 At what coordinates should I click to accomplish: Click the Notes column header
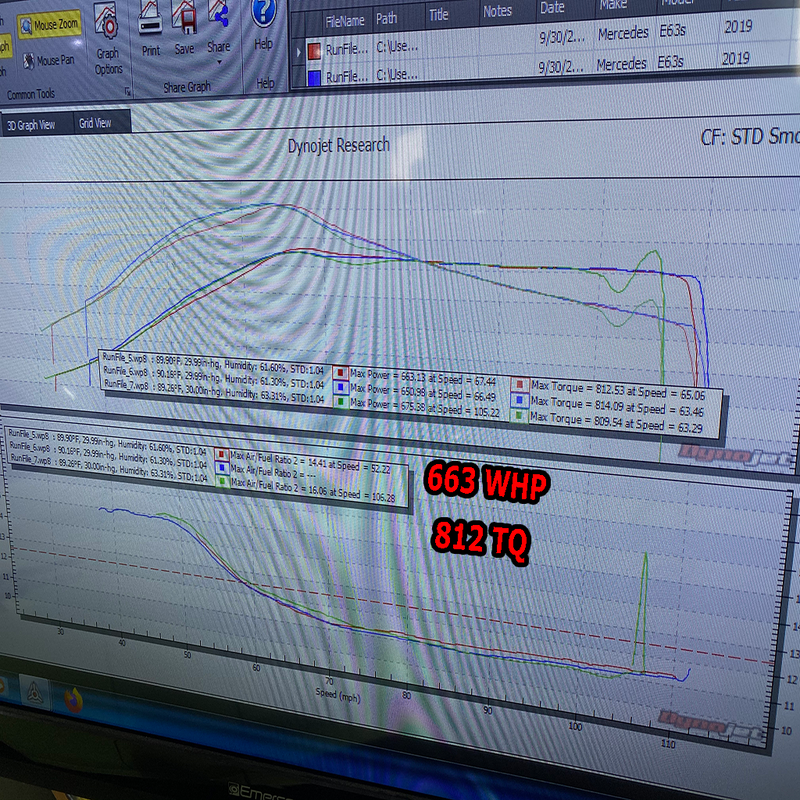pos(496,11)
